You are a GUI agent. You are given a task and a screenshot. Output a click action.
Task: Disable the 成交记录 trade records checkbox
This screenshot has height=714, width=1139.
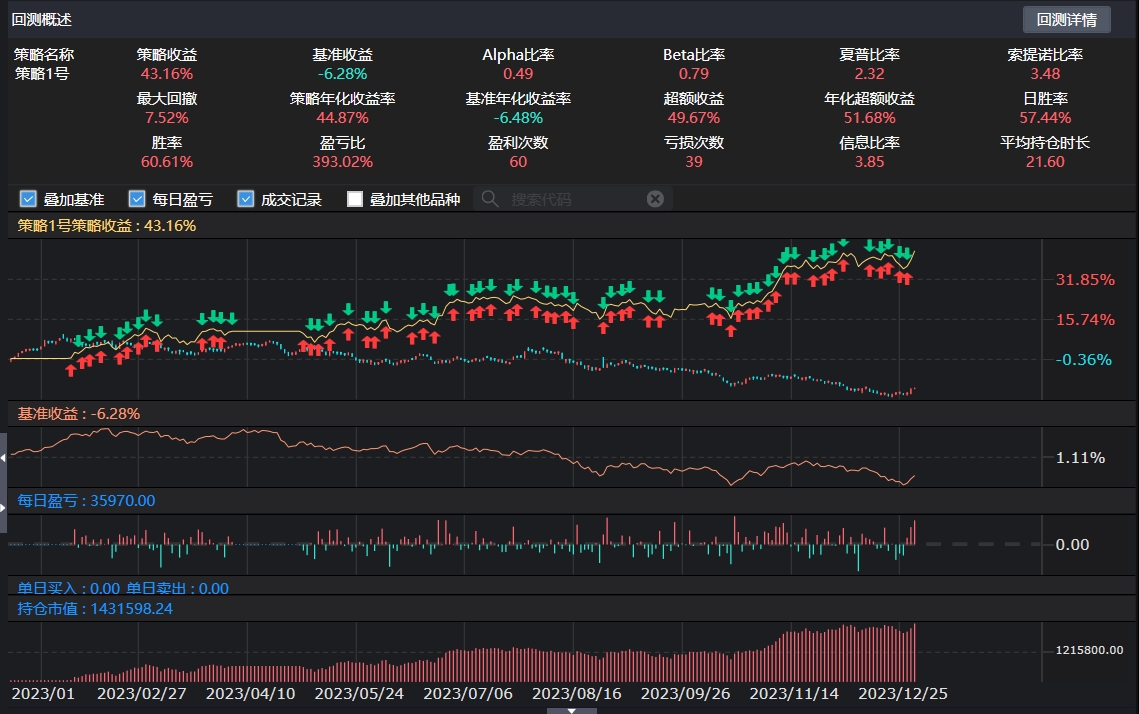pos(246,199)
